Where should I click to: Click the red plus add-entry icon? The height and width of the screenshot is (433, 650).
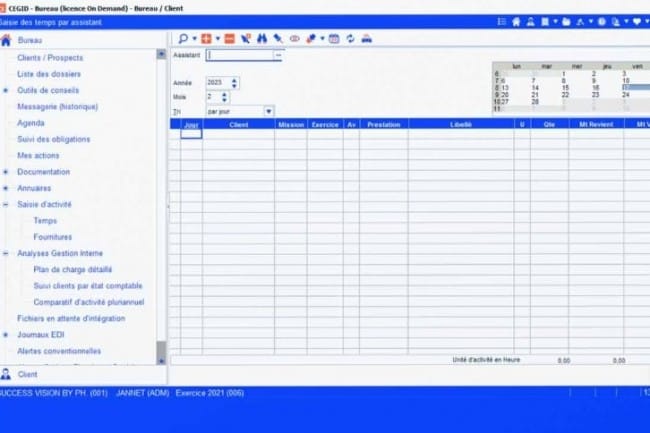pos(206,38)
